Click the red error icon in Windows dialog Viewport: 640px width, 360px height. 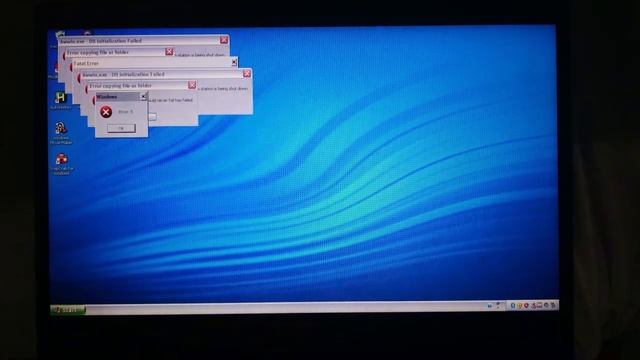tap(106, 112)
